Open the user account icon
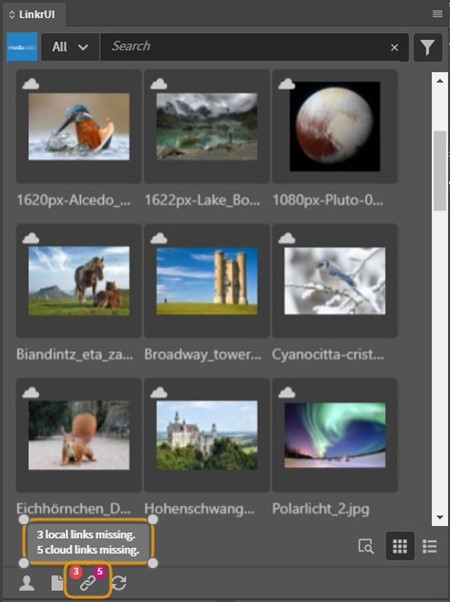Viewport: 450px width, 602px height. point(26,583)
